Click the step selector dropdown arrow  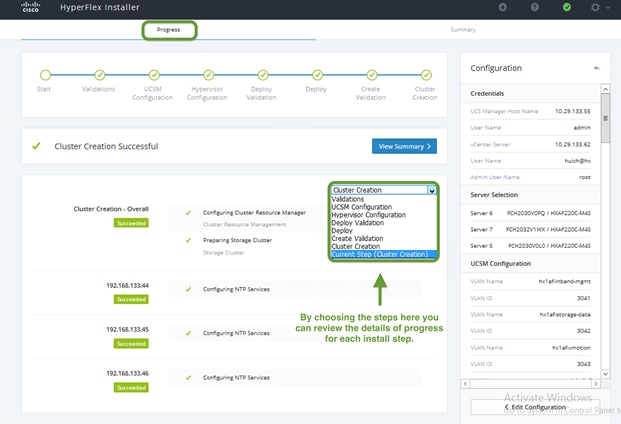[x=432, y=190]
